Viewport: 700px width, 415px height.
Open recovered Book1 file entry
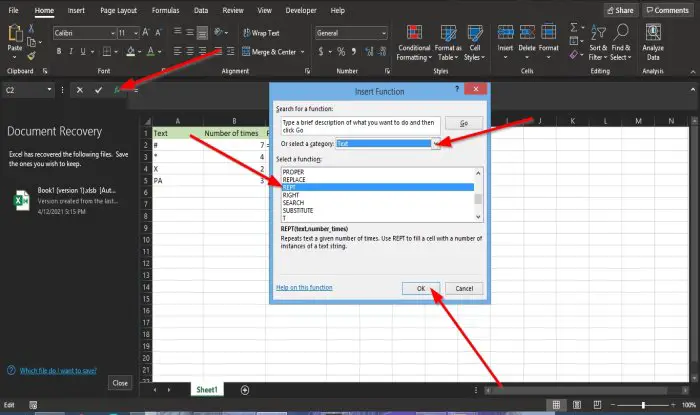(67, 201)
